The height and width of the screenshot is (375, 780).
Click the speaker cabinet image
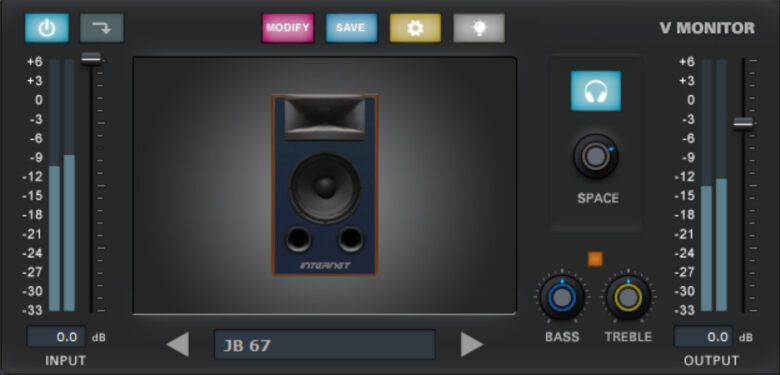pyautogui.click(x=325, y=185)
